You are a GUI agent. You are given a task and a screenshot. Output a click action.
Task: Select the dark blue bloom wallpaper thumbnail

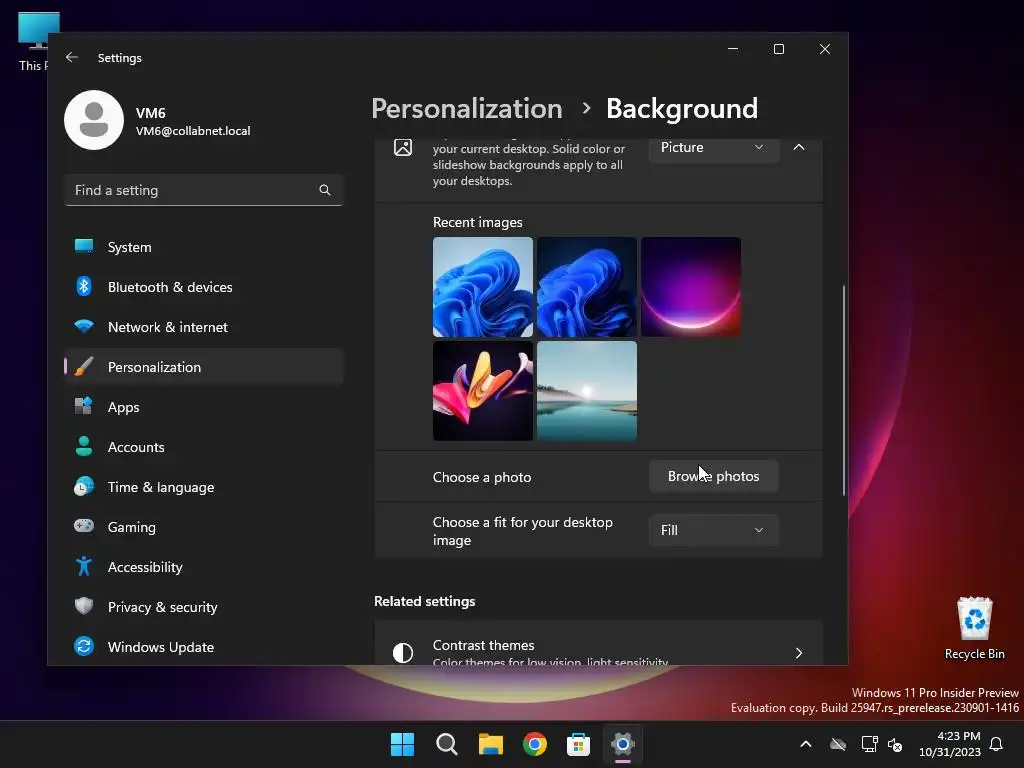click(586, 287)
